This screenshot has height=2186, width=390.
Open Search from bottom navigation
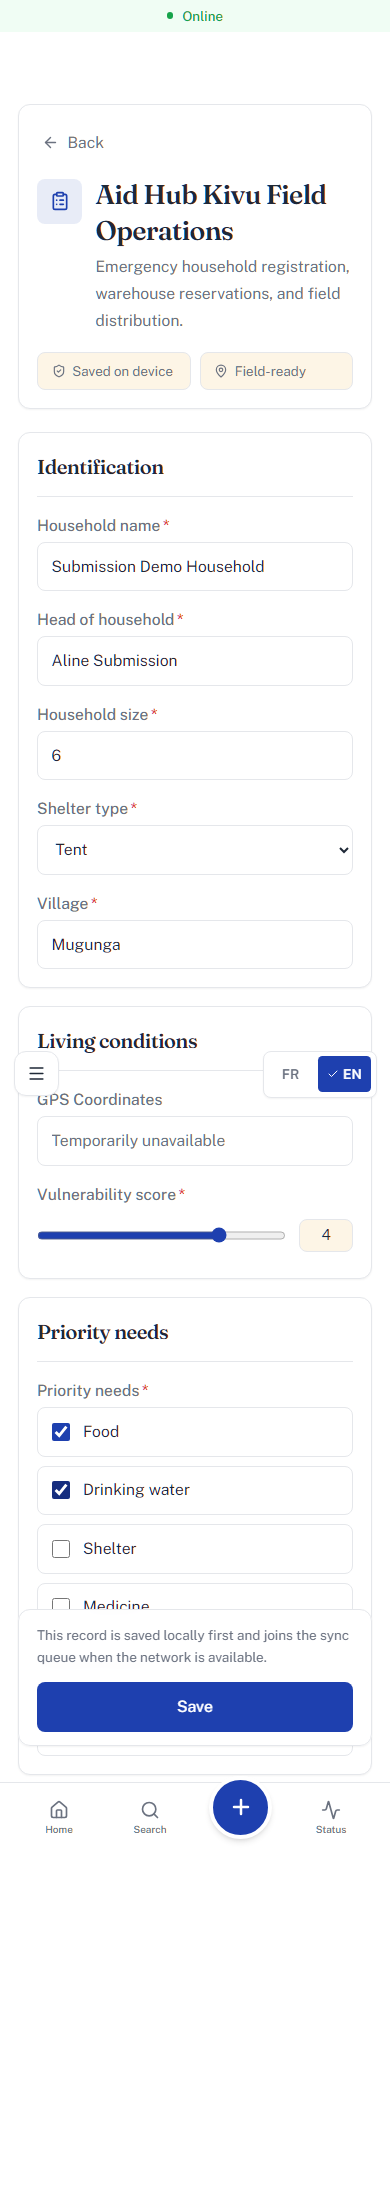click(x=150, y=1816)
